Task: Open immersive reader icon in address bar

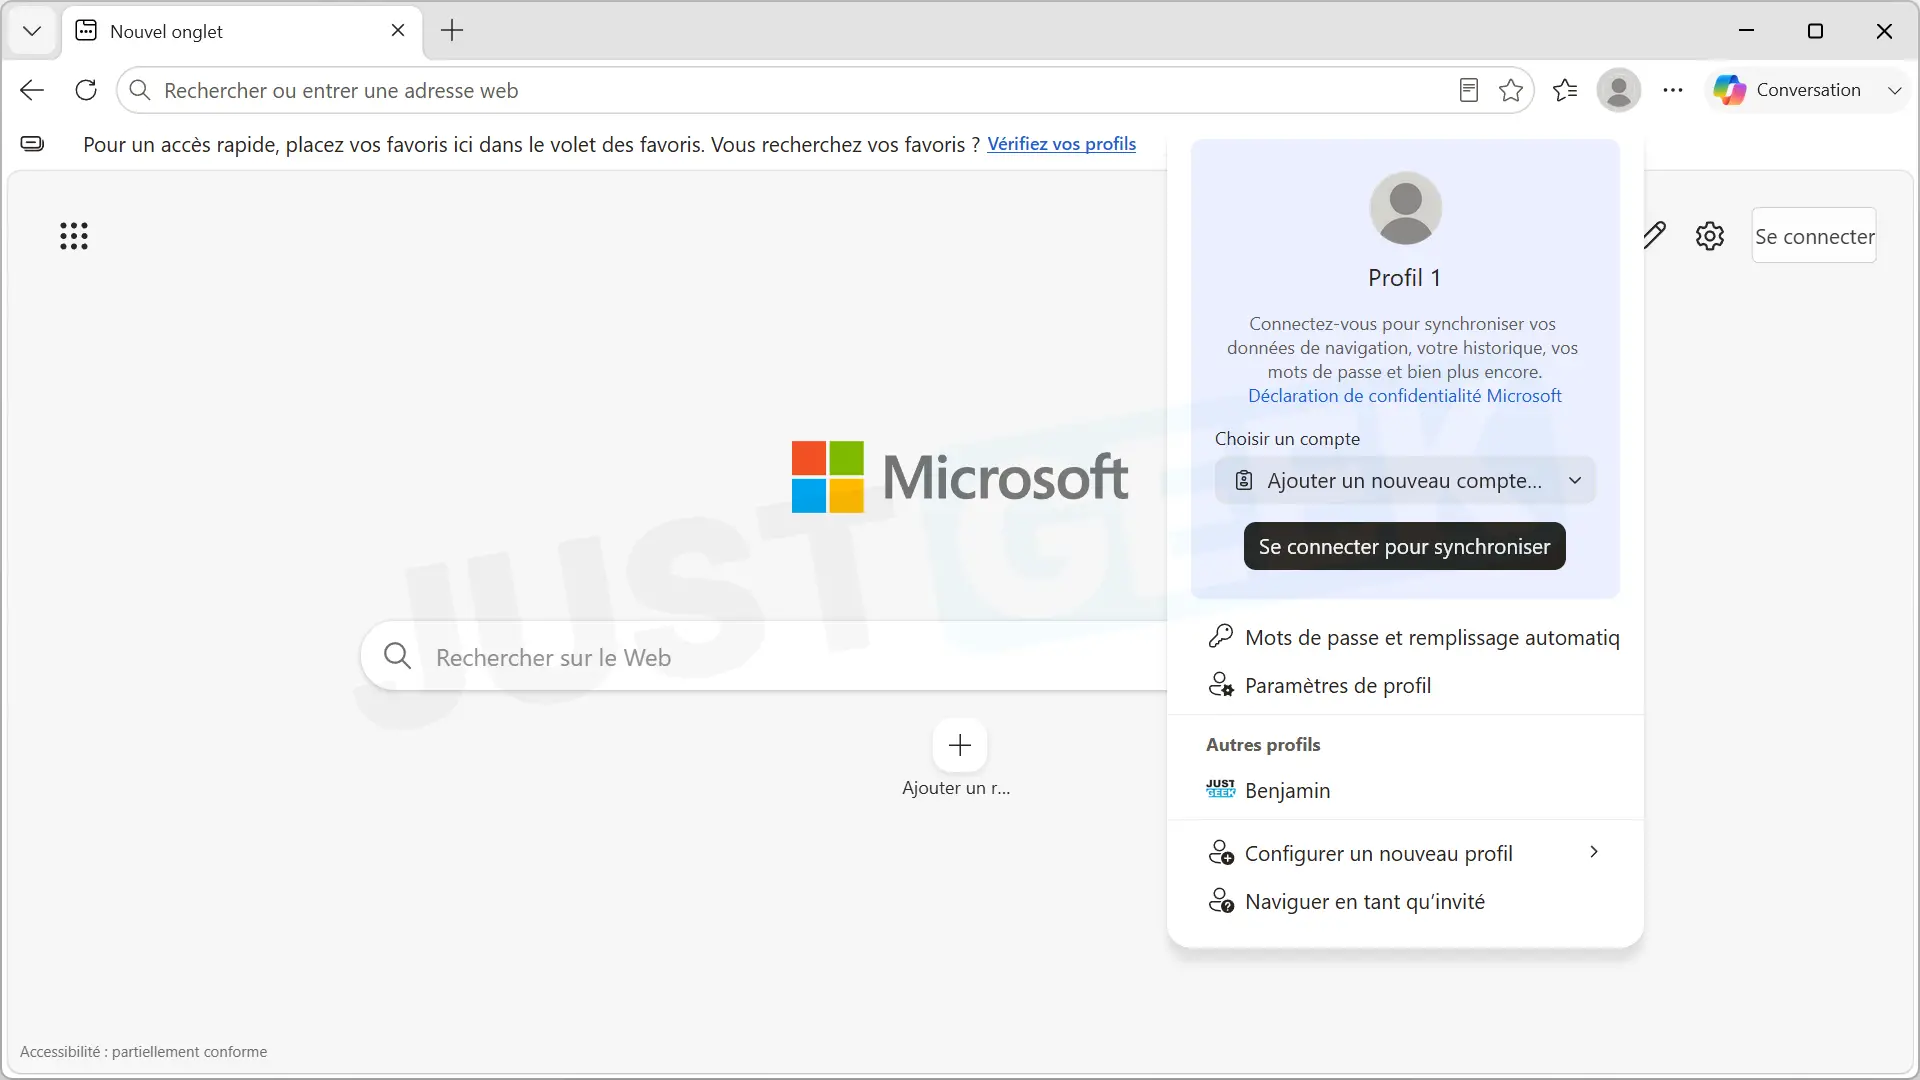Action: (1468, 90)
